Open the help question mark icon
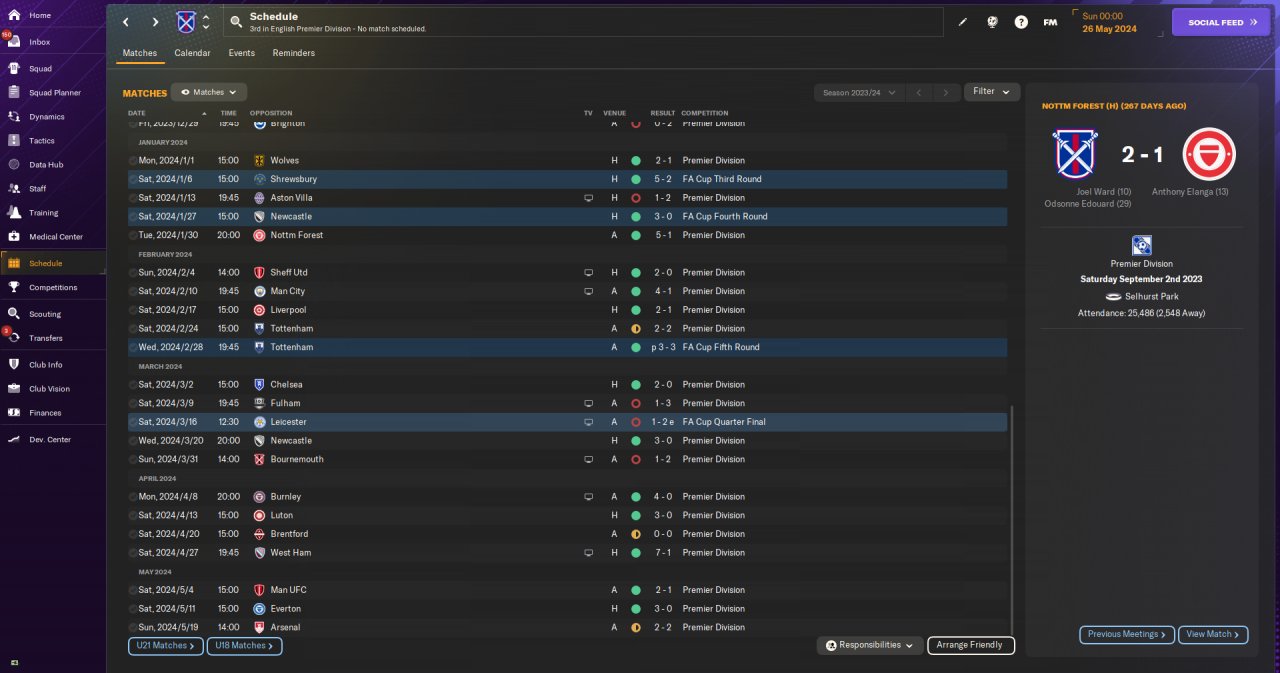Image resolution: width=1280 pixels, height=673 pixels. (1021, 22)
